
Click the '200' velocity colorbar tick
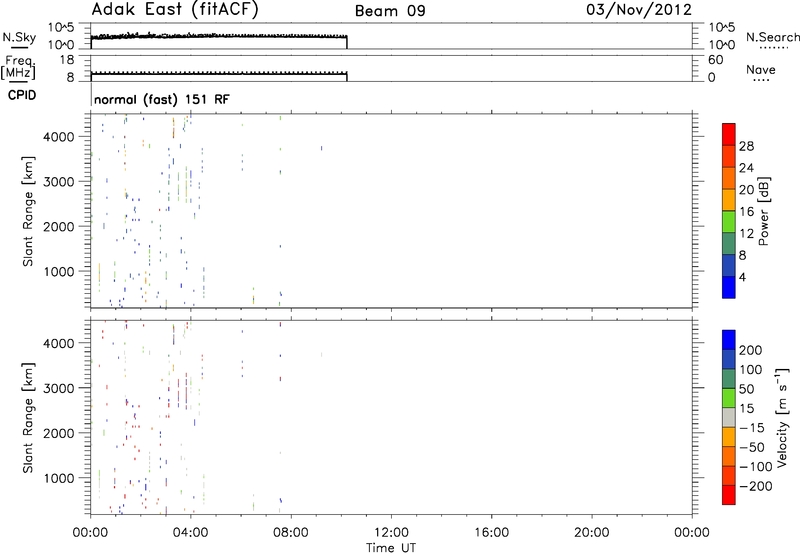point(751,350)
